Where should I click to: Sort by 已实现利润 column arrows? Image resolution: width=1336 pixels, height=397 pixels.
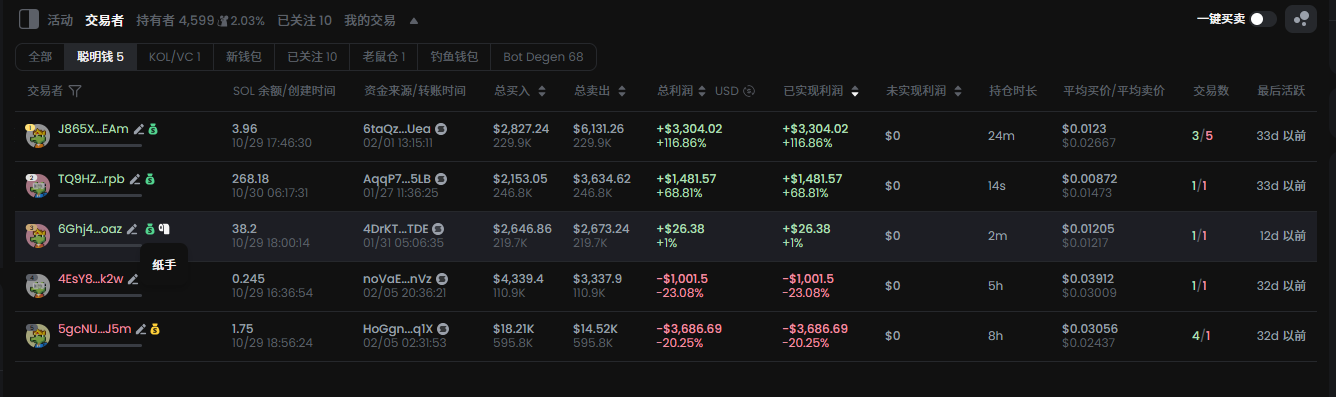click(x=855, y=91)
